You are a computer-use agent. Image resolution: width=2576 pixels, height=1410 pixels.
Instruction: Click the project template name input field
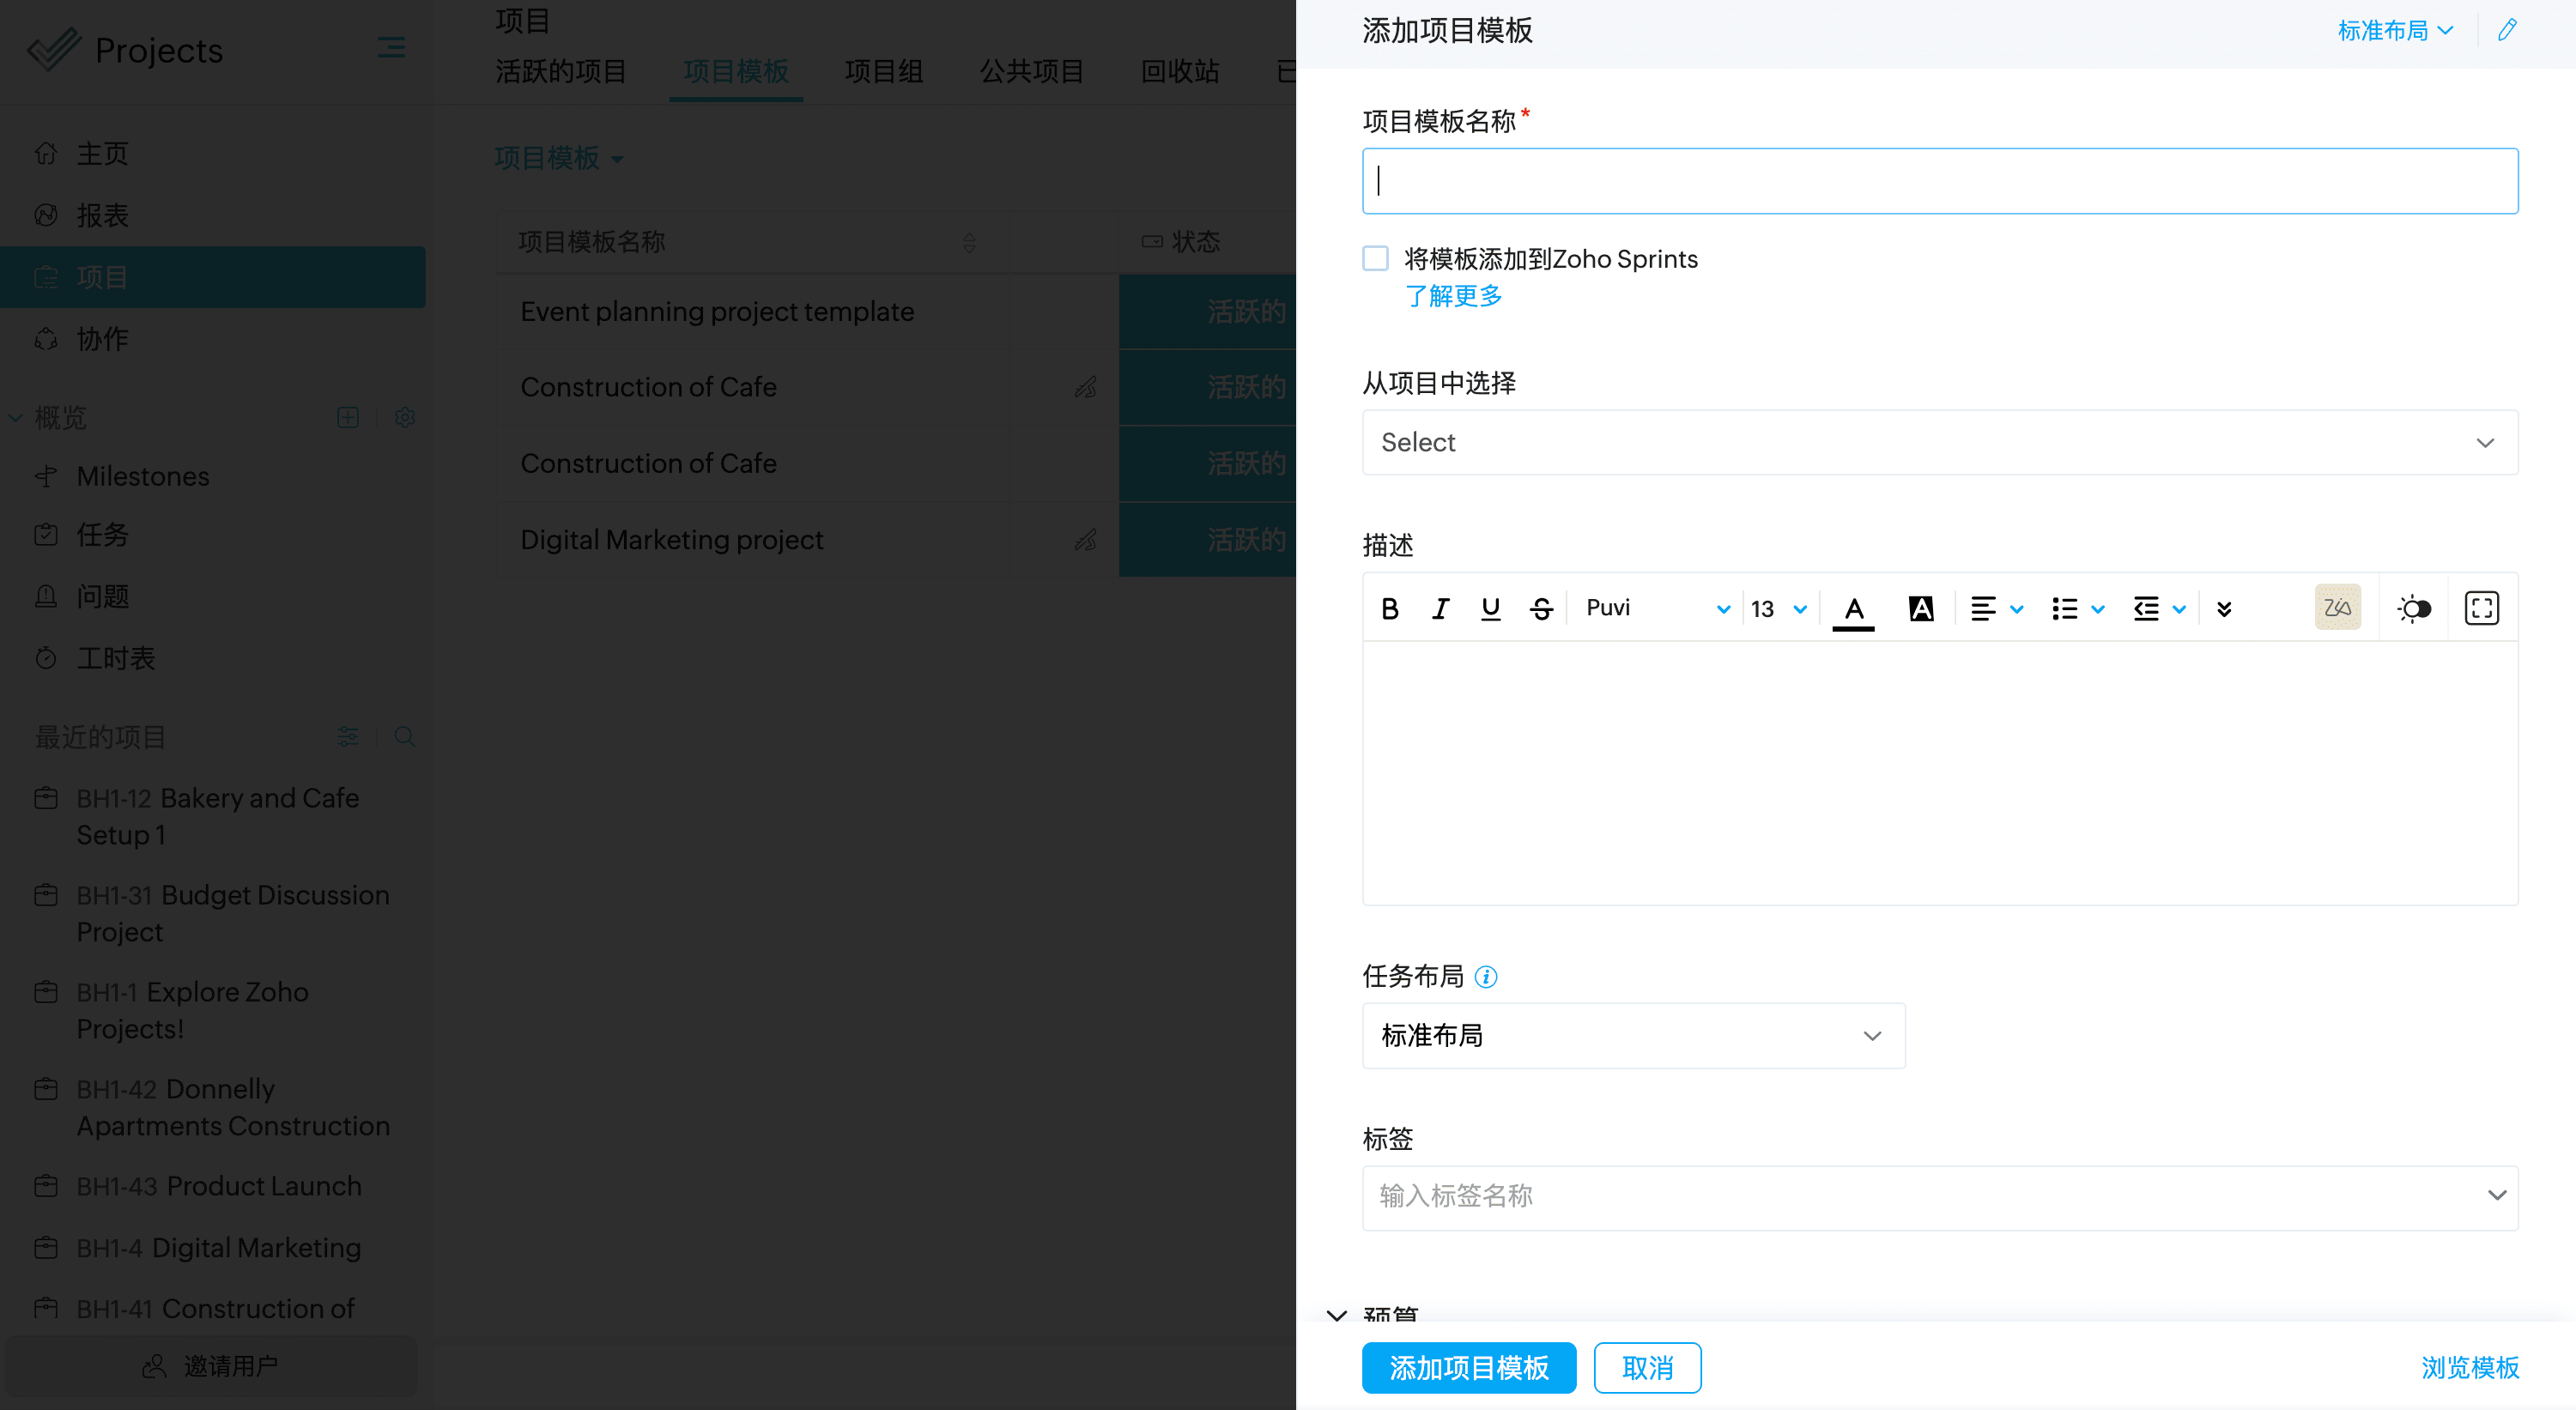pyautogui.click(x=1939, y=181)
